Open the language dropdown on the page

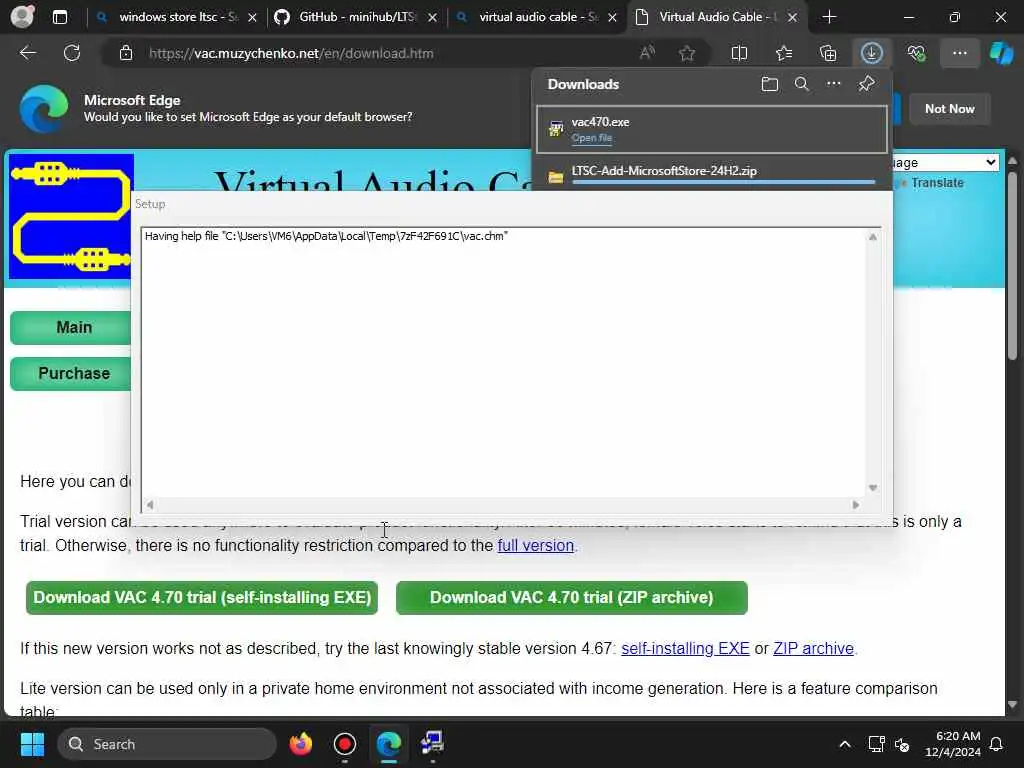point(946,162)
